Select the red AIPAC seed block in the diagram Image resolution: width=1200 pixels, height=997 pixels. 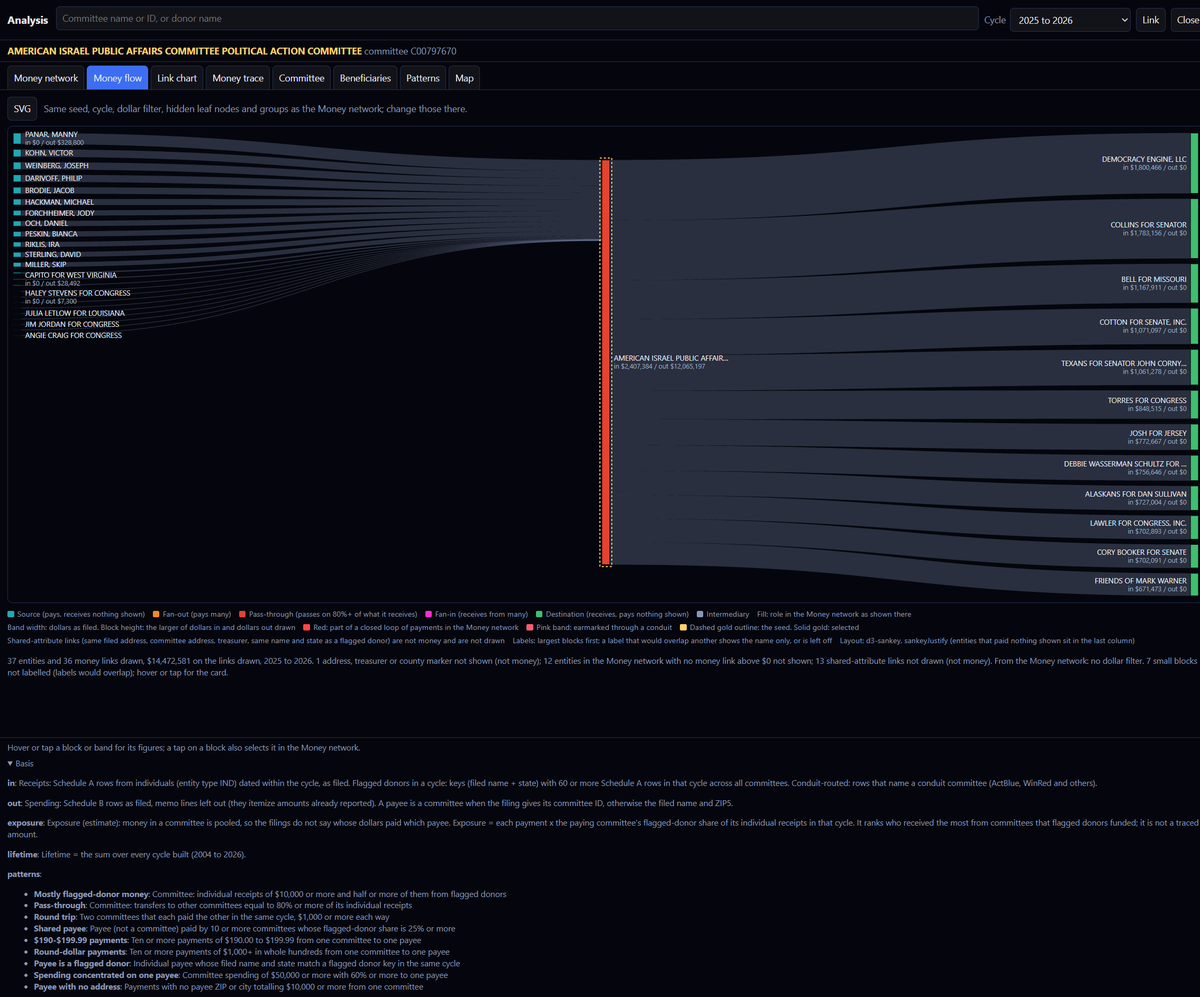point(605,362)
